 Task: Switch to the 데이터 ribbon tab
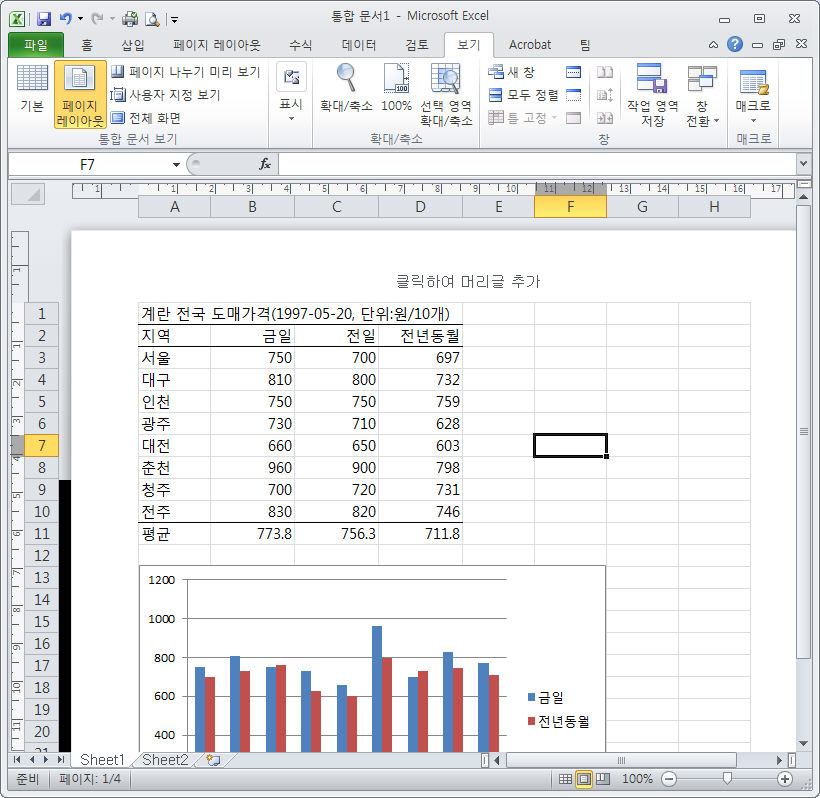(x=359, y=45)
